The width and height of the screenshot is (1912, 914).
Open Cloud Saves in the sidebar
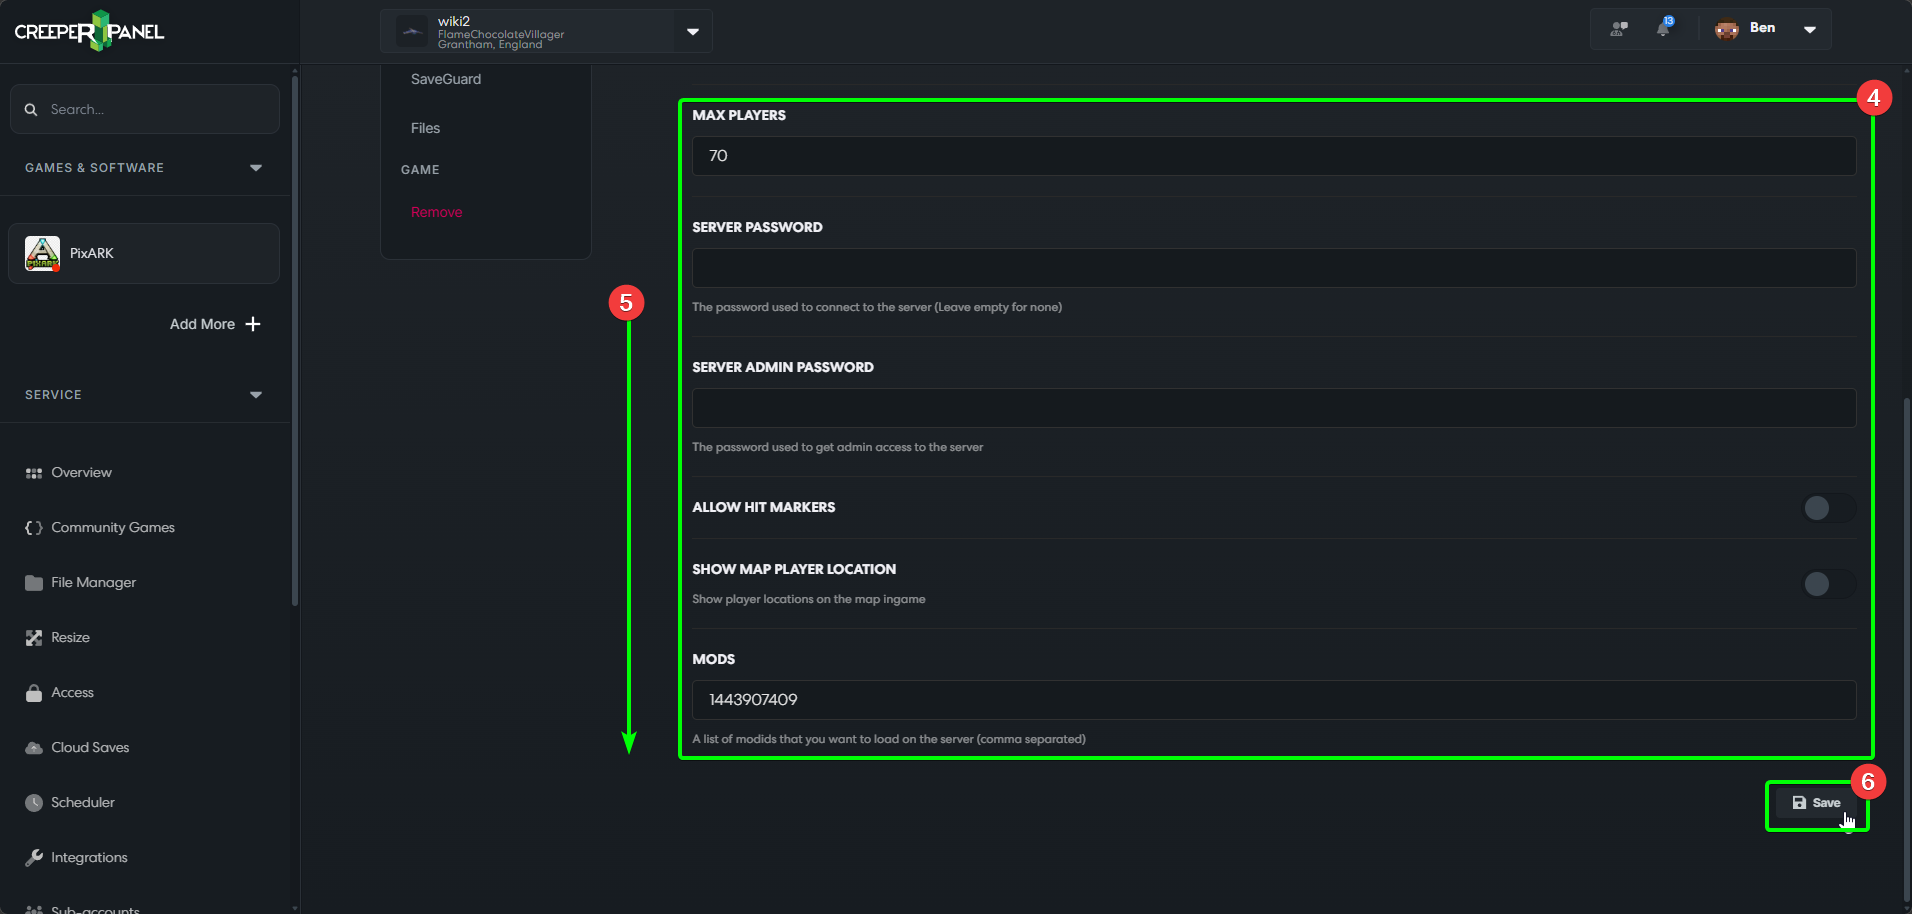click(90, 747)
